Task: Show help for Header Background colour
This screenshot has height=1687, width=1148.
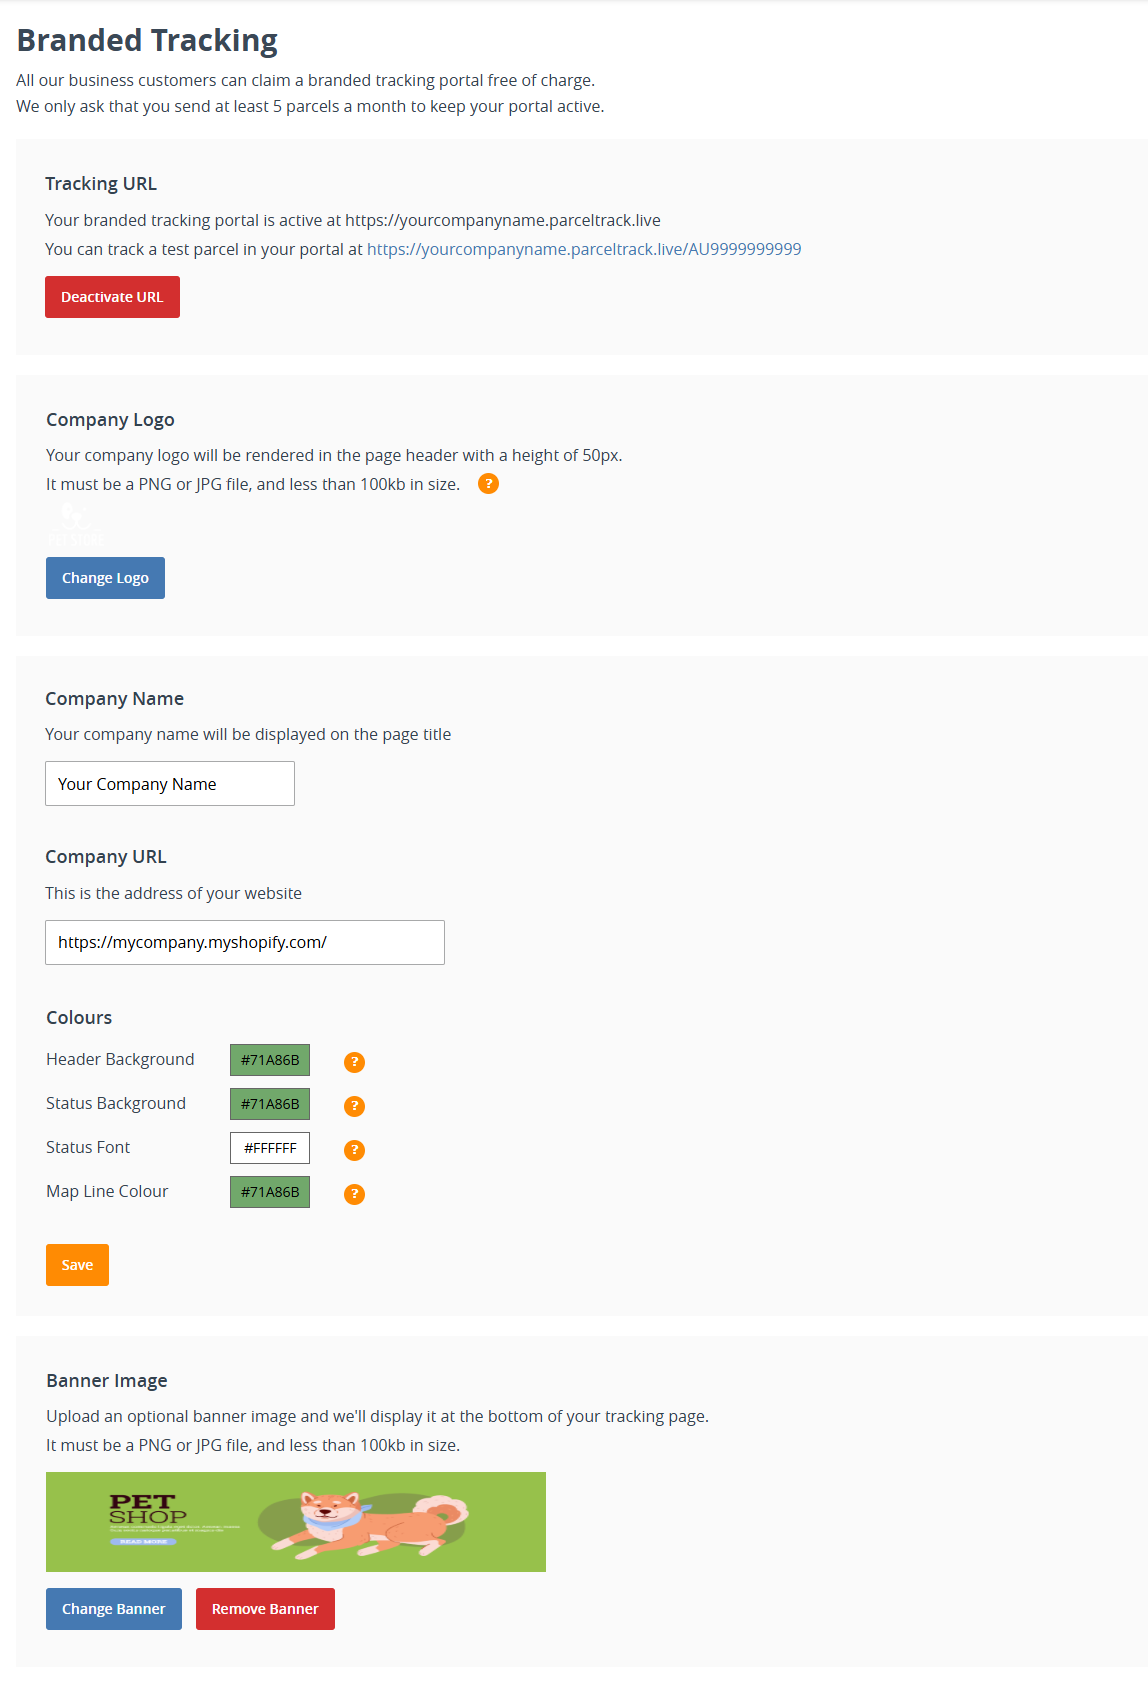Action: click(x=354, y=1062)
